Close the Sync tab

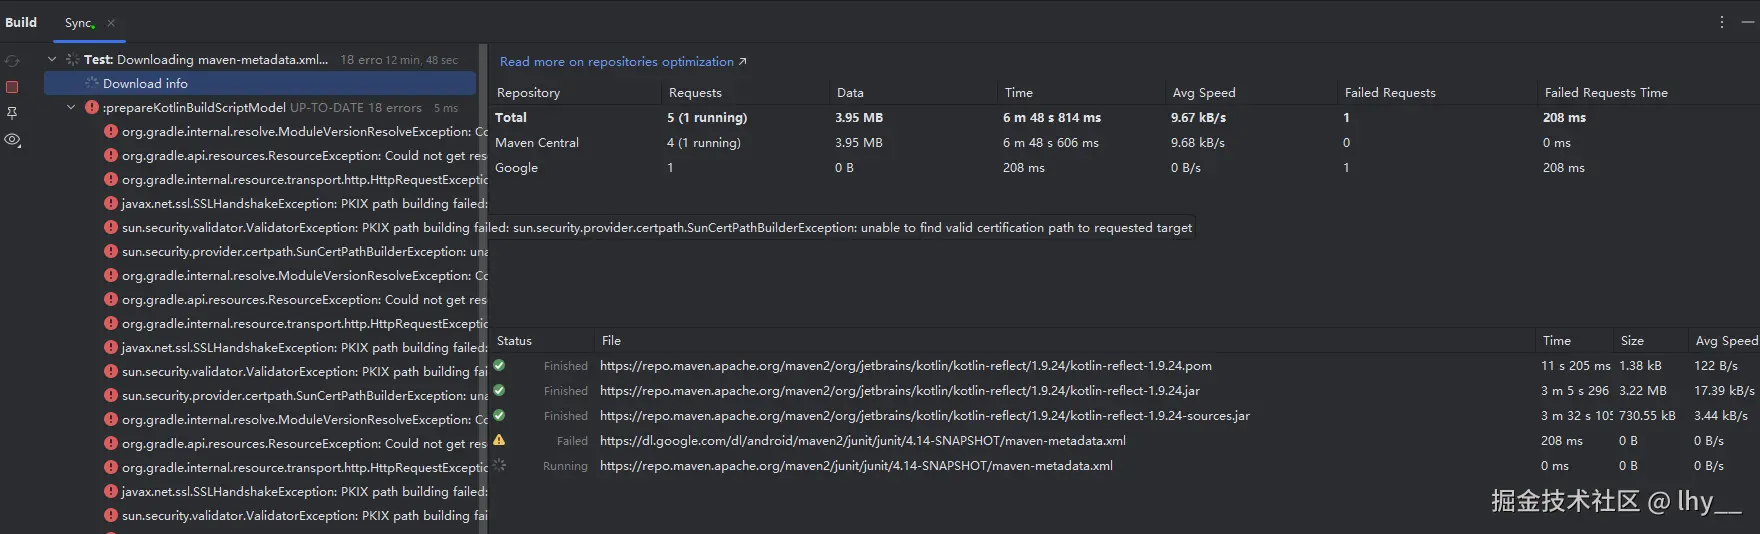pyautogui.click(x=111, y=23)
